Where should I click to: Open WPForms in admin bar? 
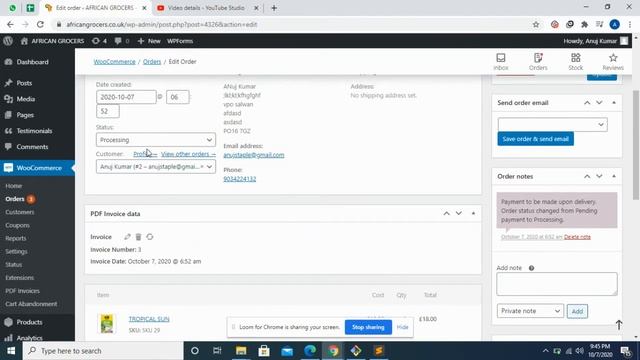tap(180, 41)
